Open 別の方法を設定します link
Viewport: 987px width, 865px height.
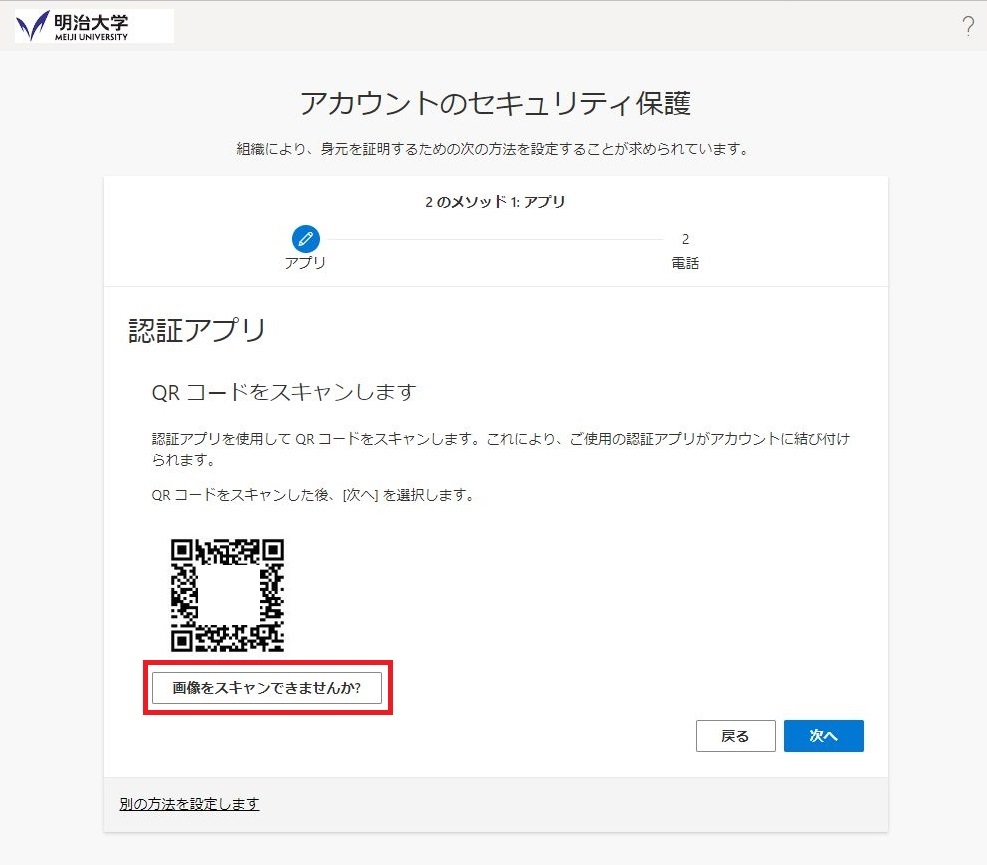(x=189, y=804)
